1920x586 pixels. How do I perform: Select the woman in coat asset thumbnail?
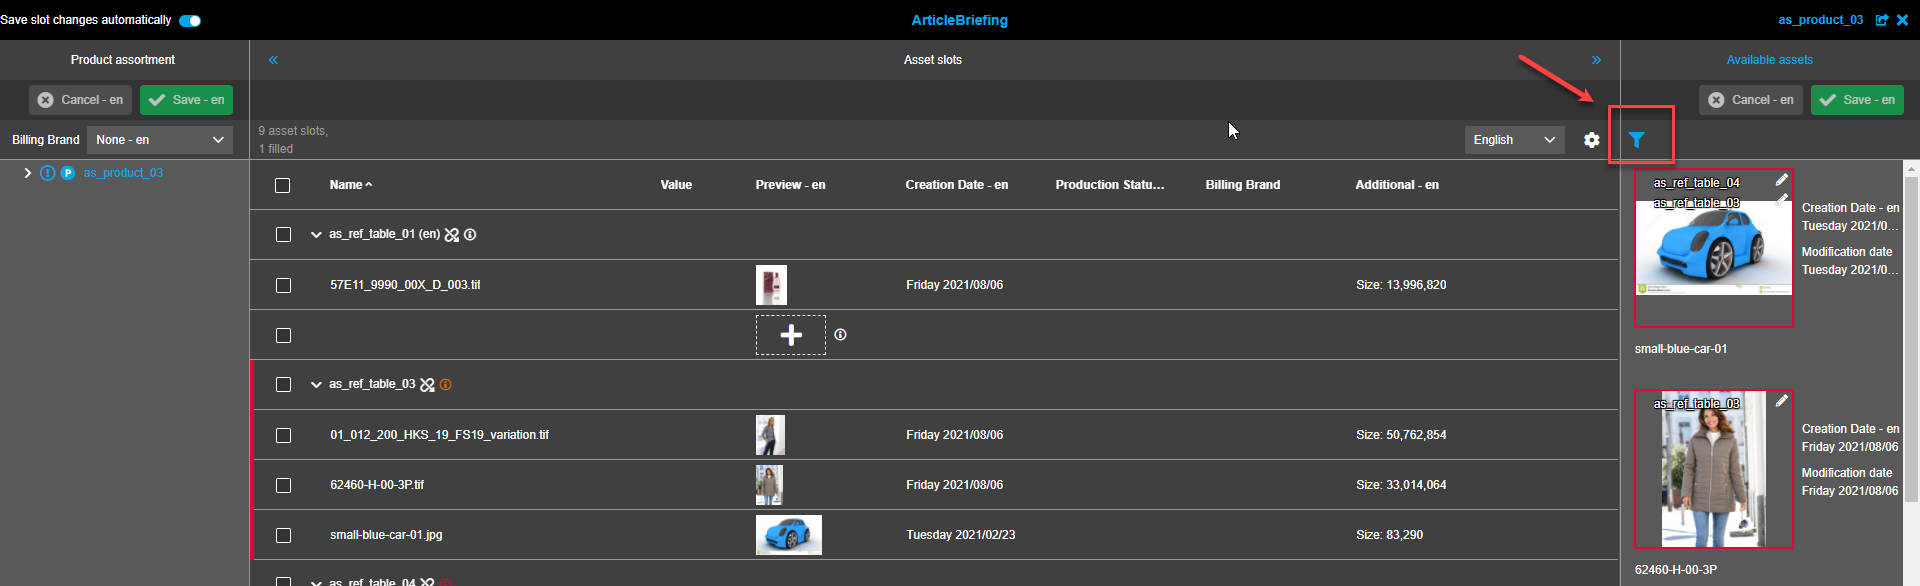click(x=1714, y=469)
